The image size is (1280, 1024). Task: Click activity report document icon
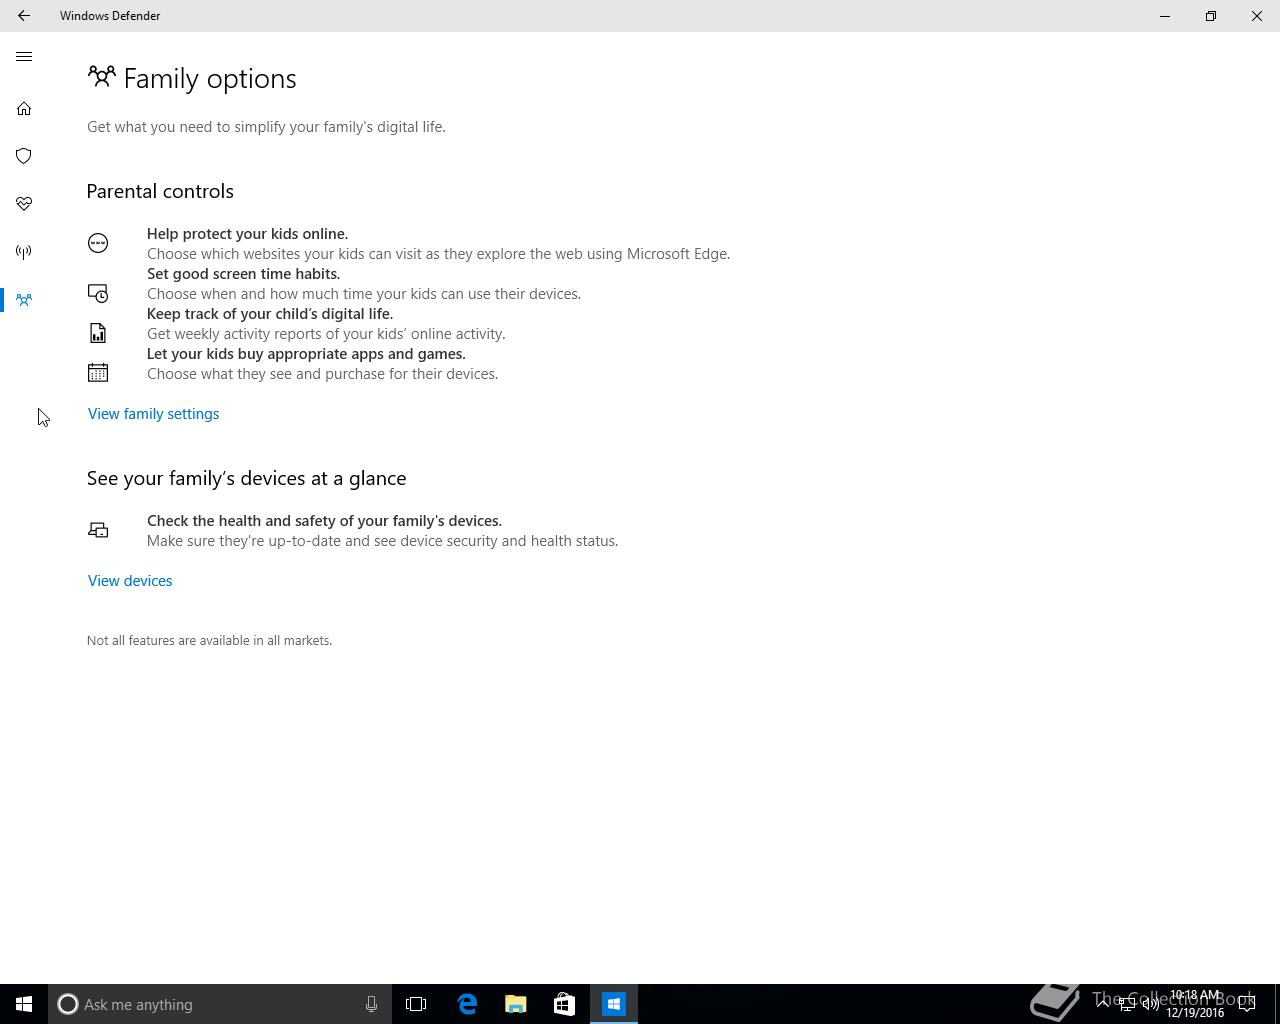point(98,333)
